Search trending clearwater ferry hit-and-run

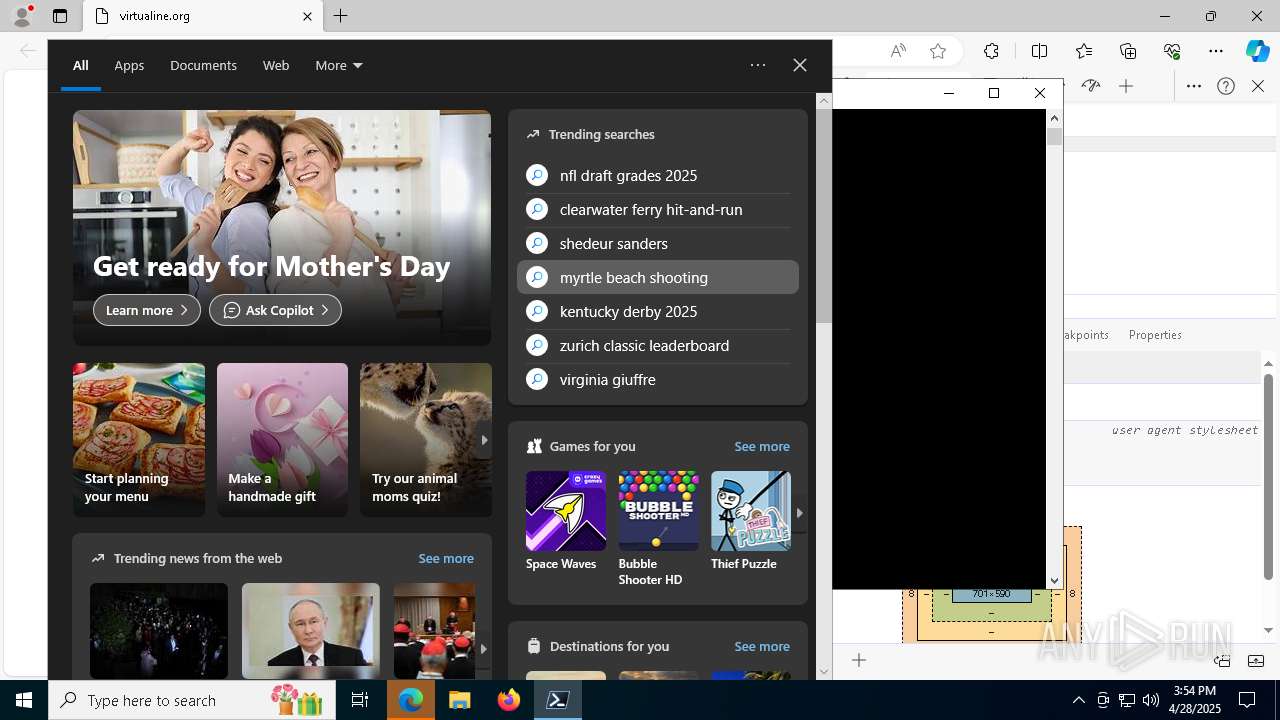(658, 209)
